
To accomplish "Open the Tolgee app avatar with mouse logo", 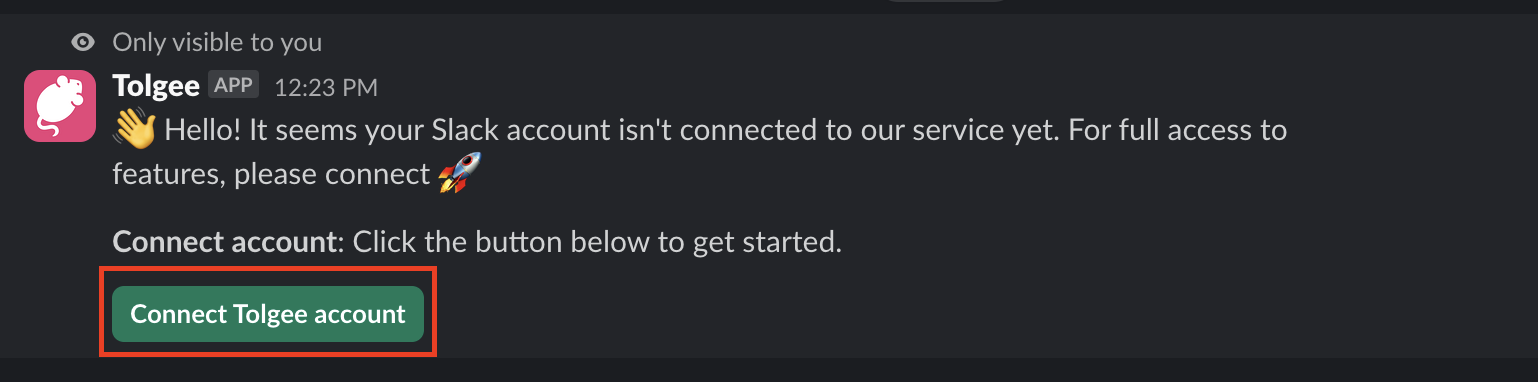I will pos(59,106).
